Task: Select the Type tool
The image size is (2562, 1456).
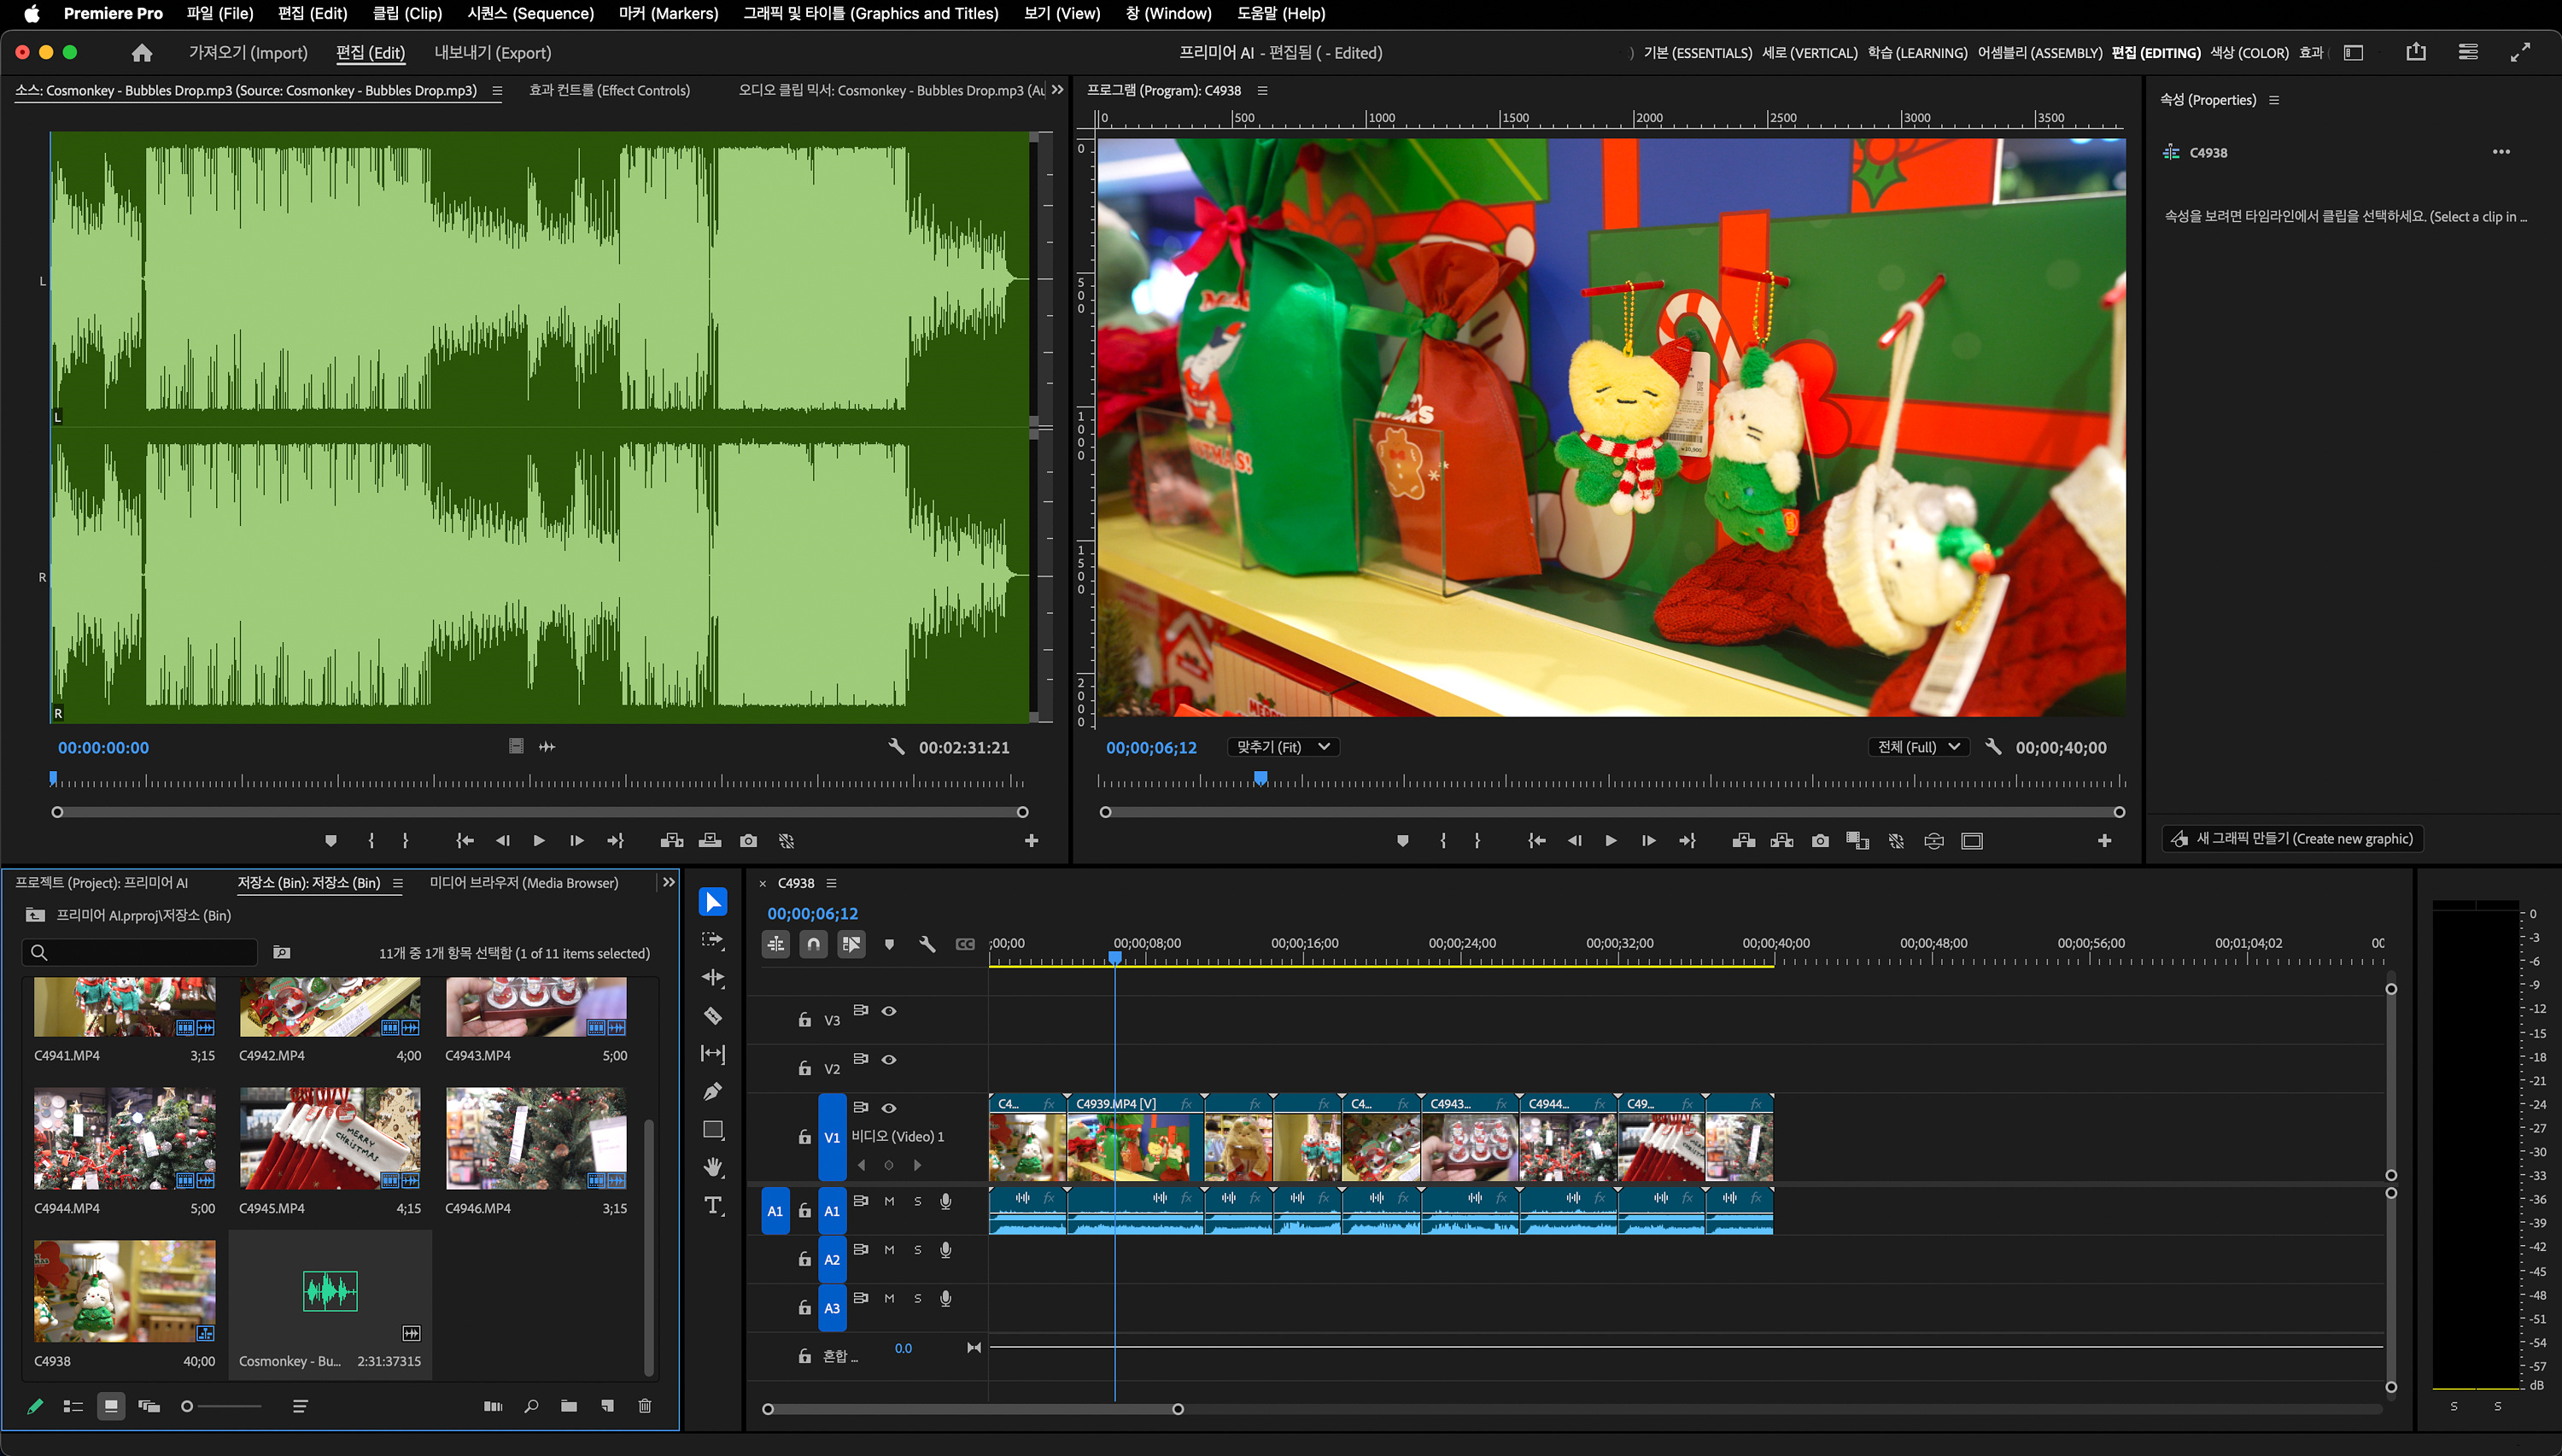Action: 713,1205
